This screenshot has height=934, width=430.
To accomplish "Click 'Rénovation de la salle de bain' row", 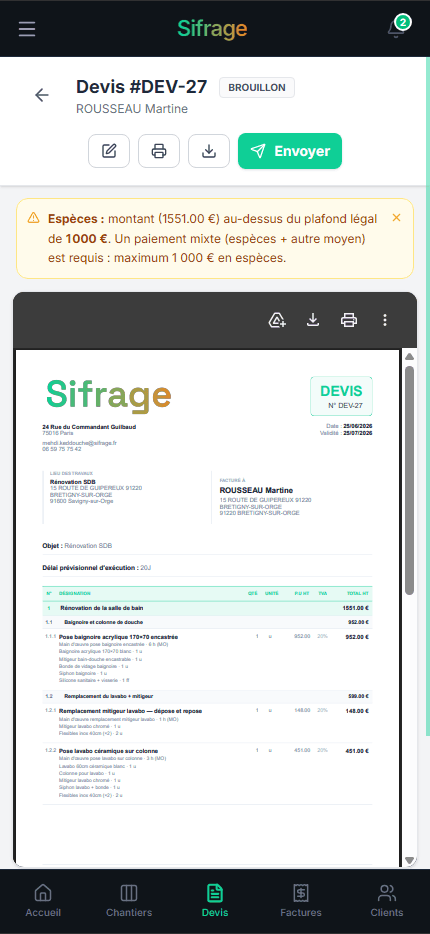I will click(x=208, y=608).
